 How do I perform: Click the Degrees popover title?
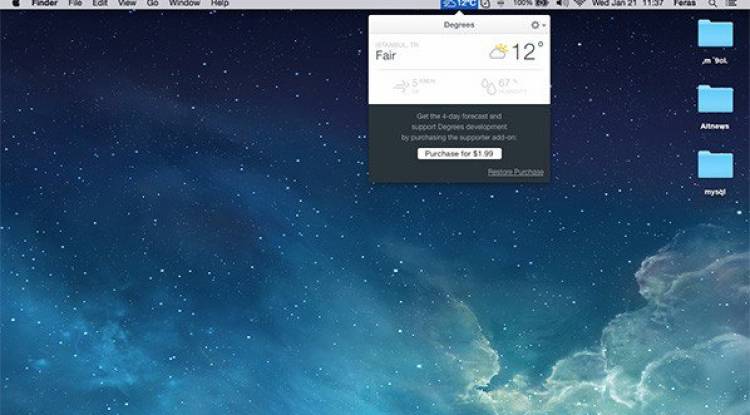[x=459, y=25]
